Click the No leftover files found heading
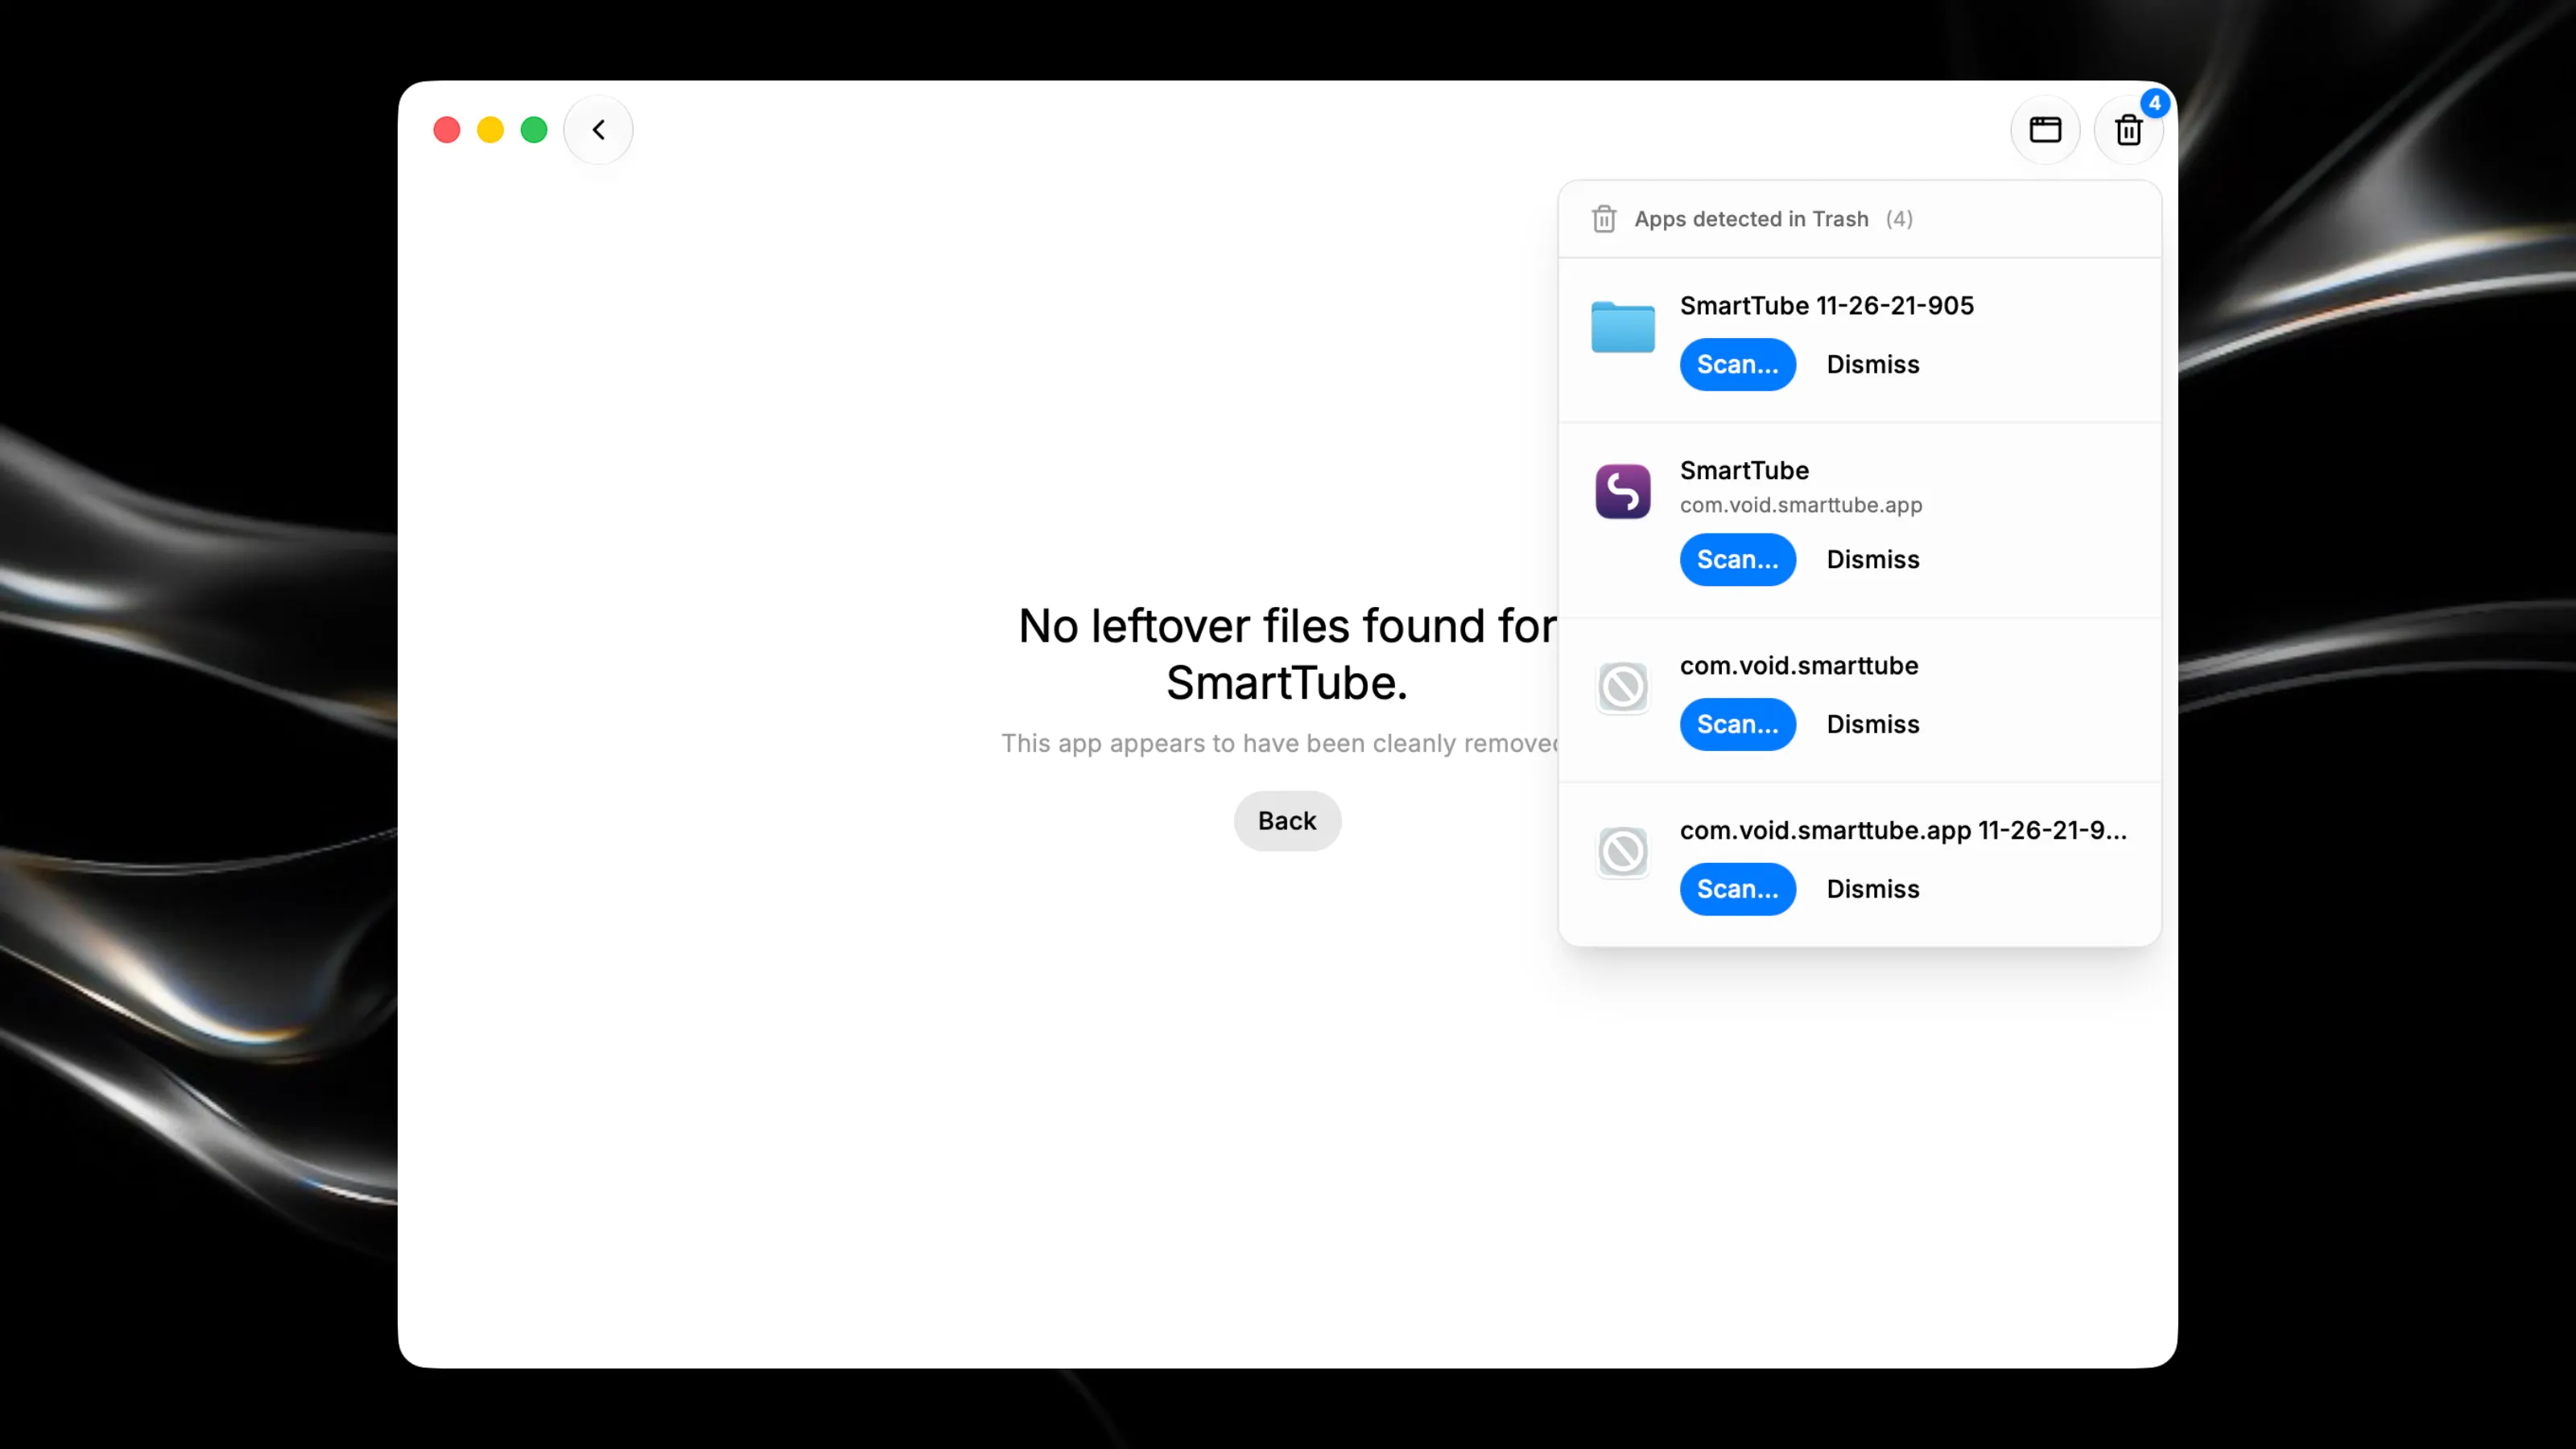This screenshot has height=1449, width=2576. 1287,654
